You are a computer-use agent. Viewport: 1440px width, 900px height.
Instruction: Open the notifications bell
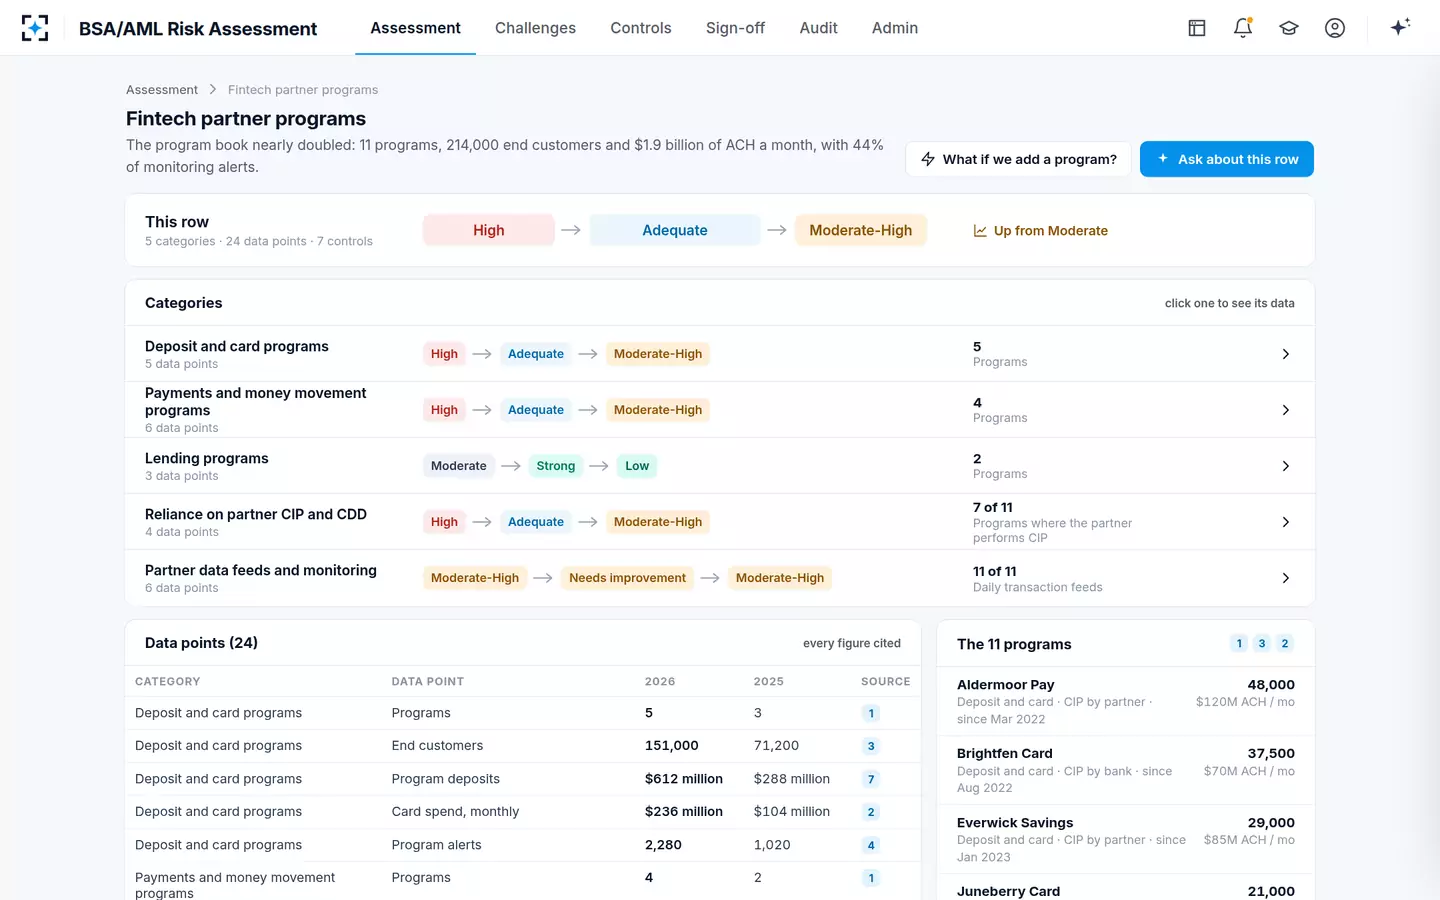1243,28
